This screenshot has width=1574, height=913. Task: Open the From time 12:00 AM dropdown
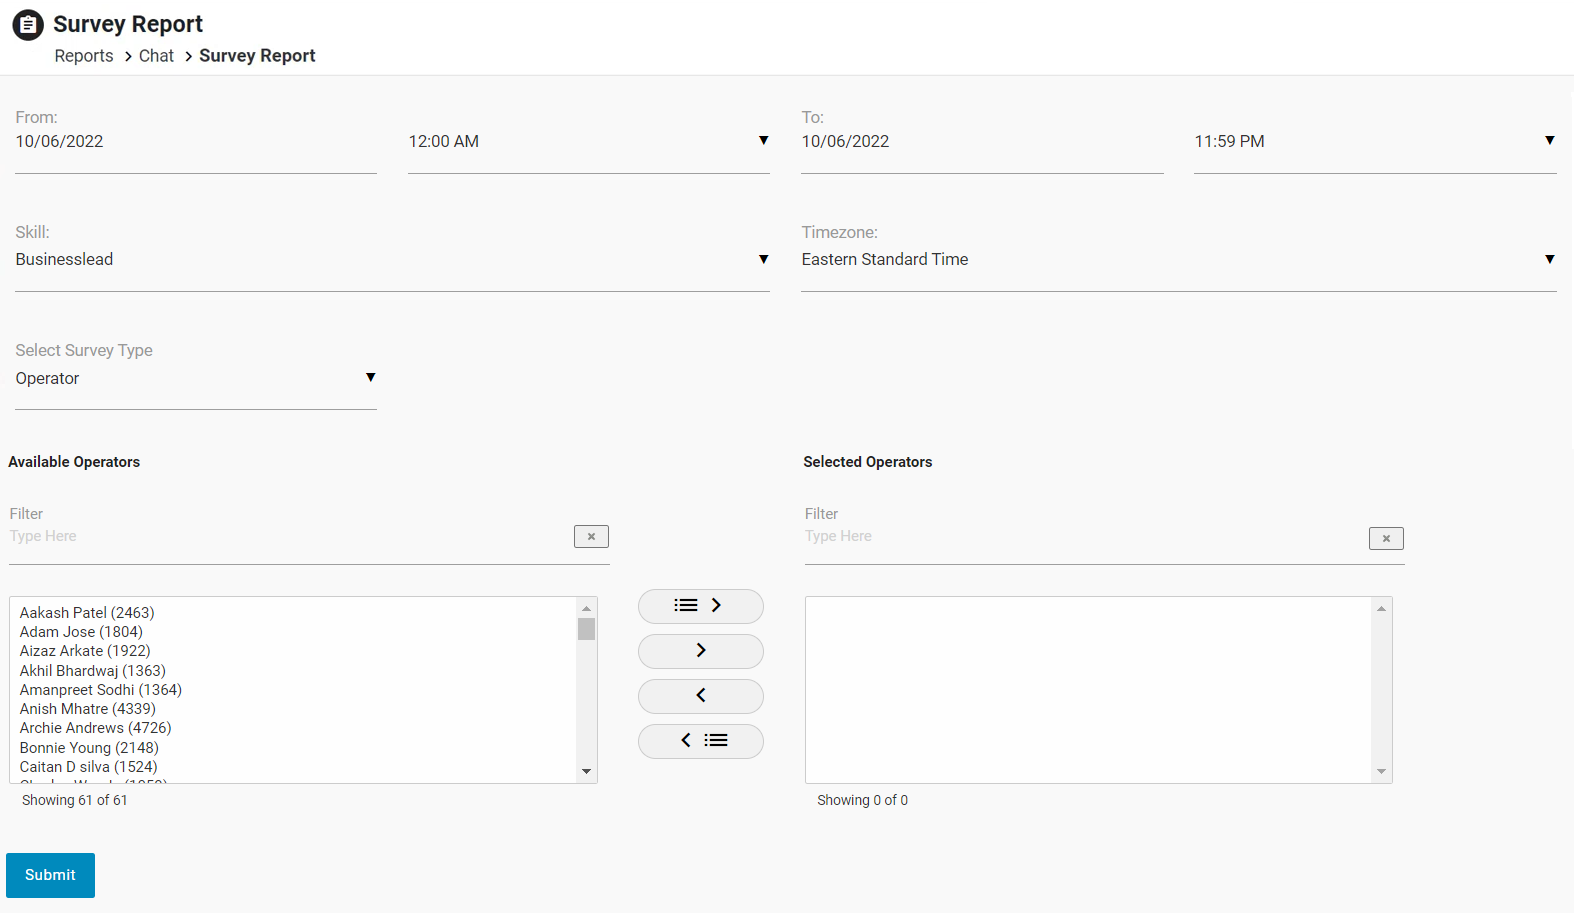coord(588,142)
